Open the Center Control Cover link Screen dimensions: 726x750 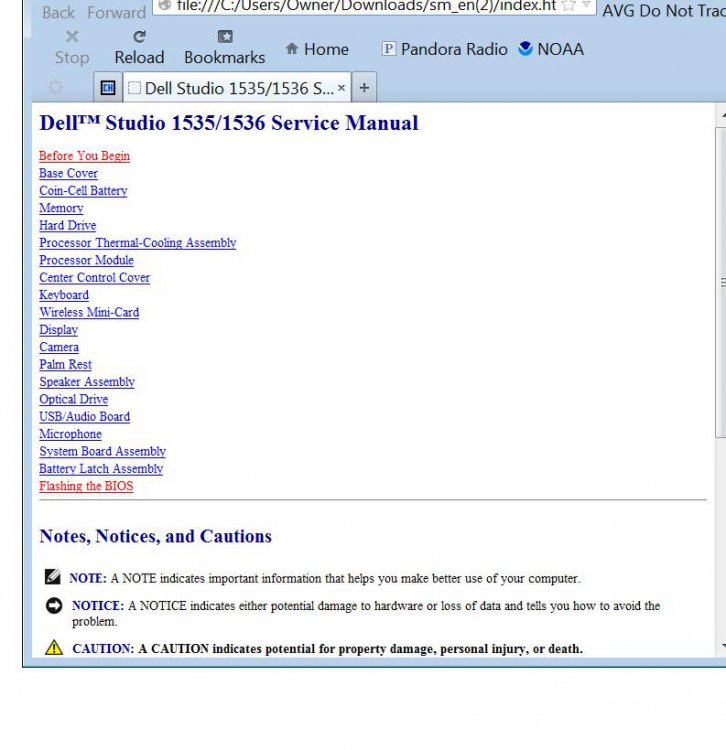pyautogui.click(x=94, y=277)
